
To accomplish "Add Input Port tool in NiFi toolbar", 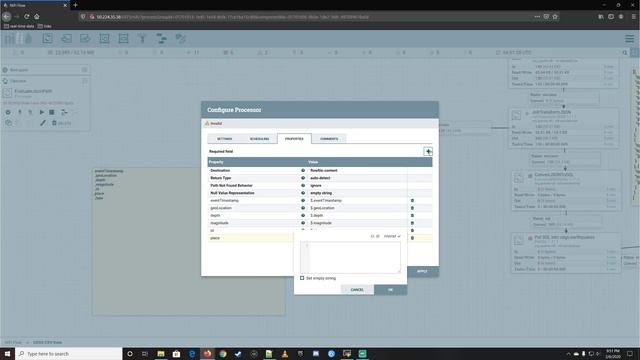I will click(x=66, y=39).
